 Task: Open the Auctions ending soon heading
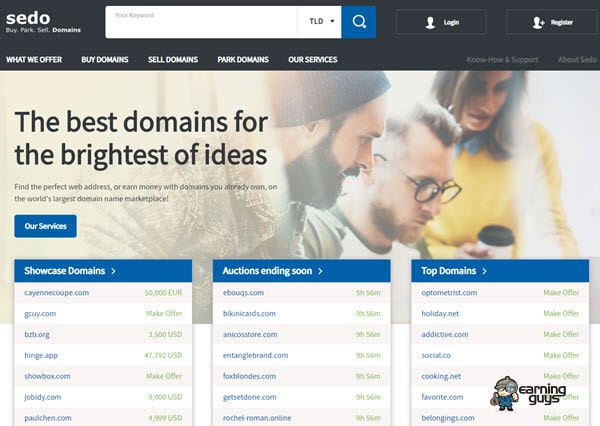(267, 271)
